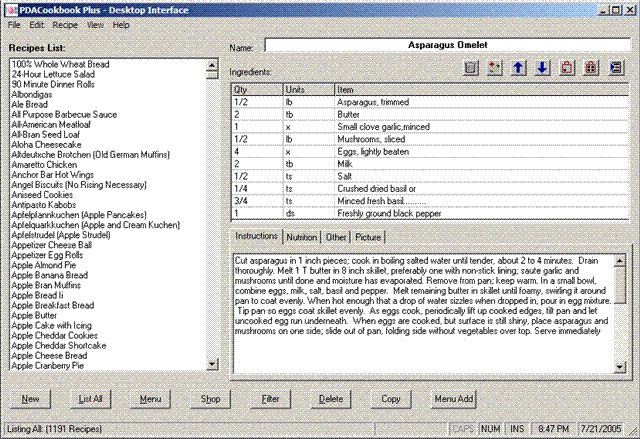Click the Copy button
The image size is (640, 439).
tap(391, 399)
